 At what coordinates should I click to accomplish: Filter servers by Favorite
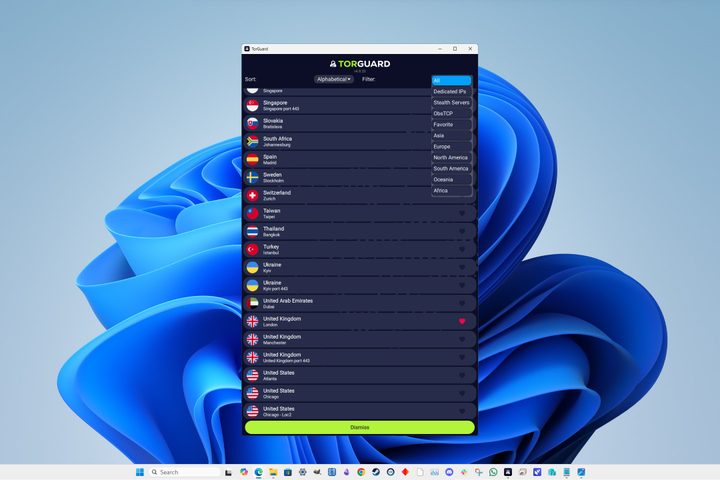pos(452,124)
